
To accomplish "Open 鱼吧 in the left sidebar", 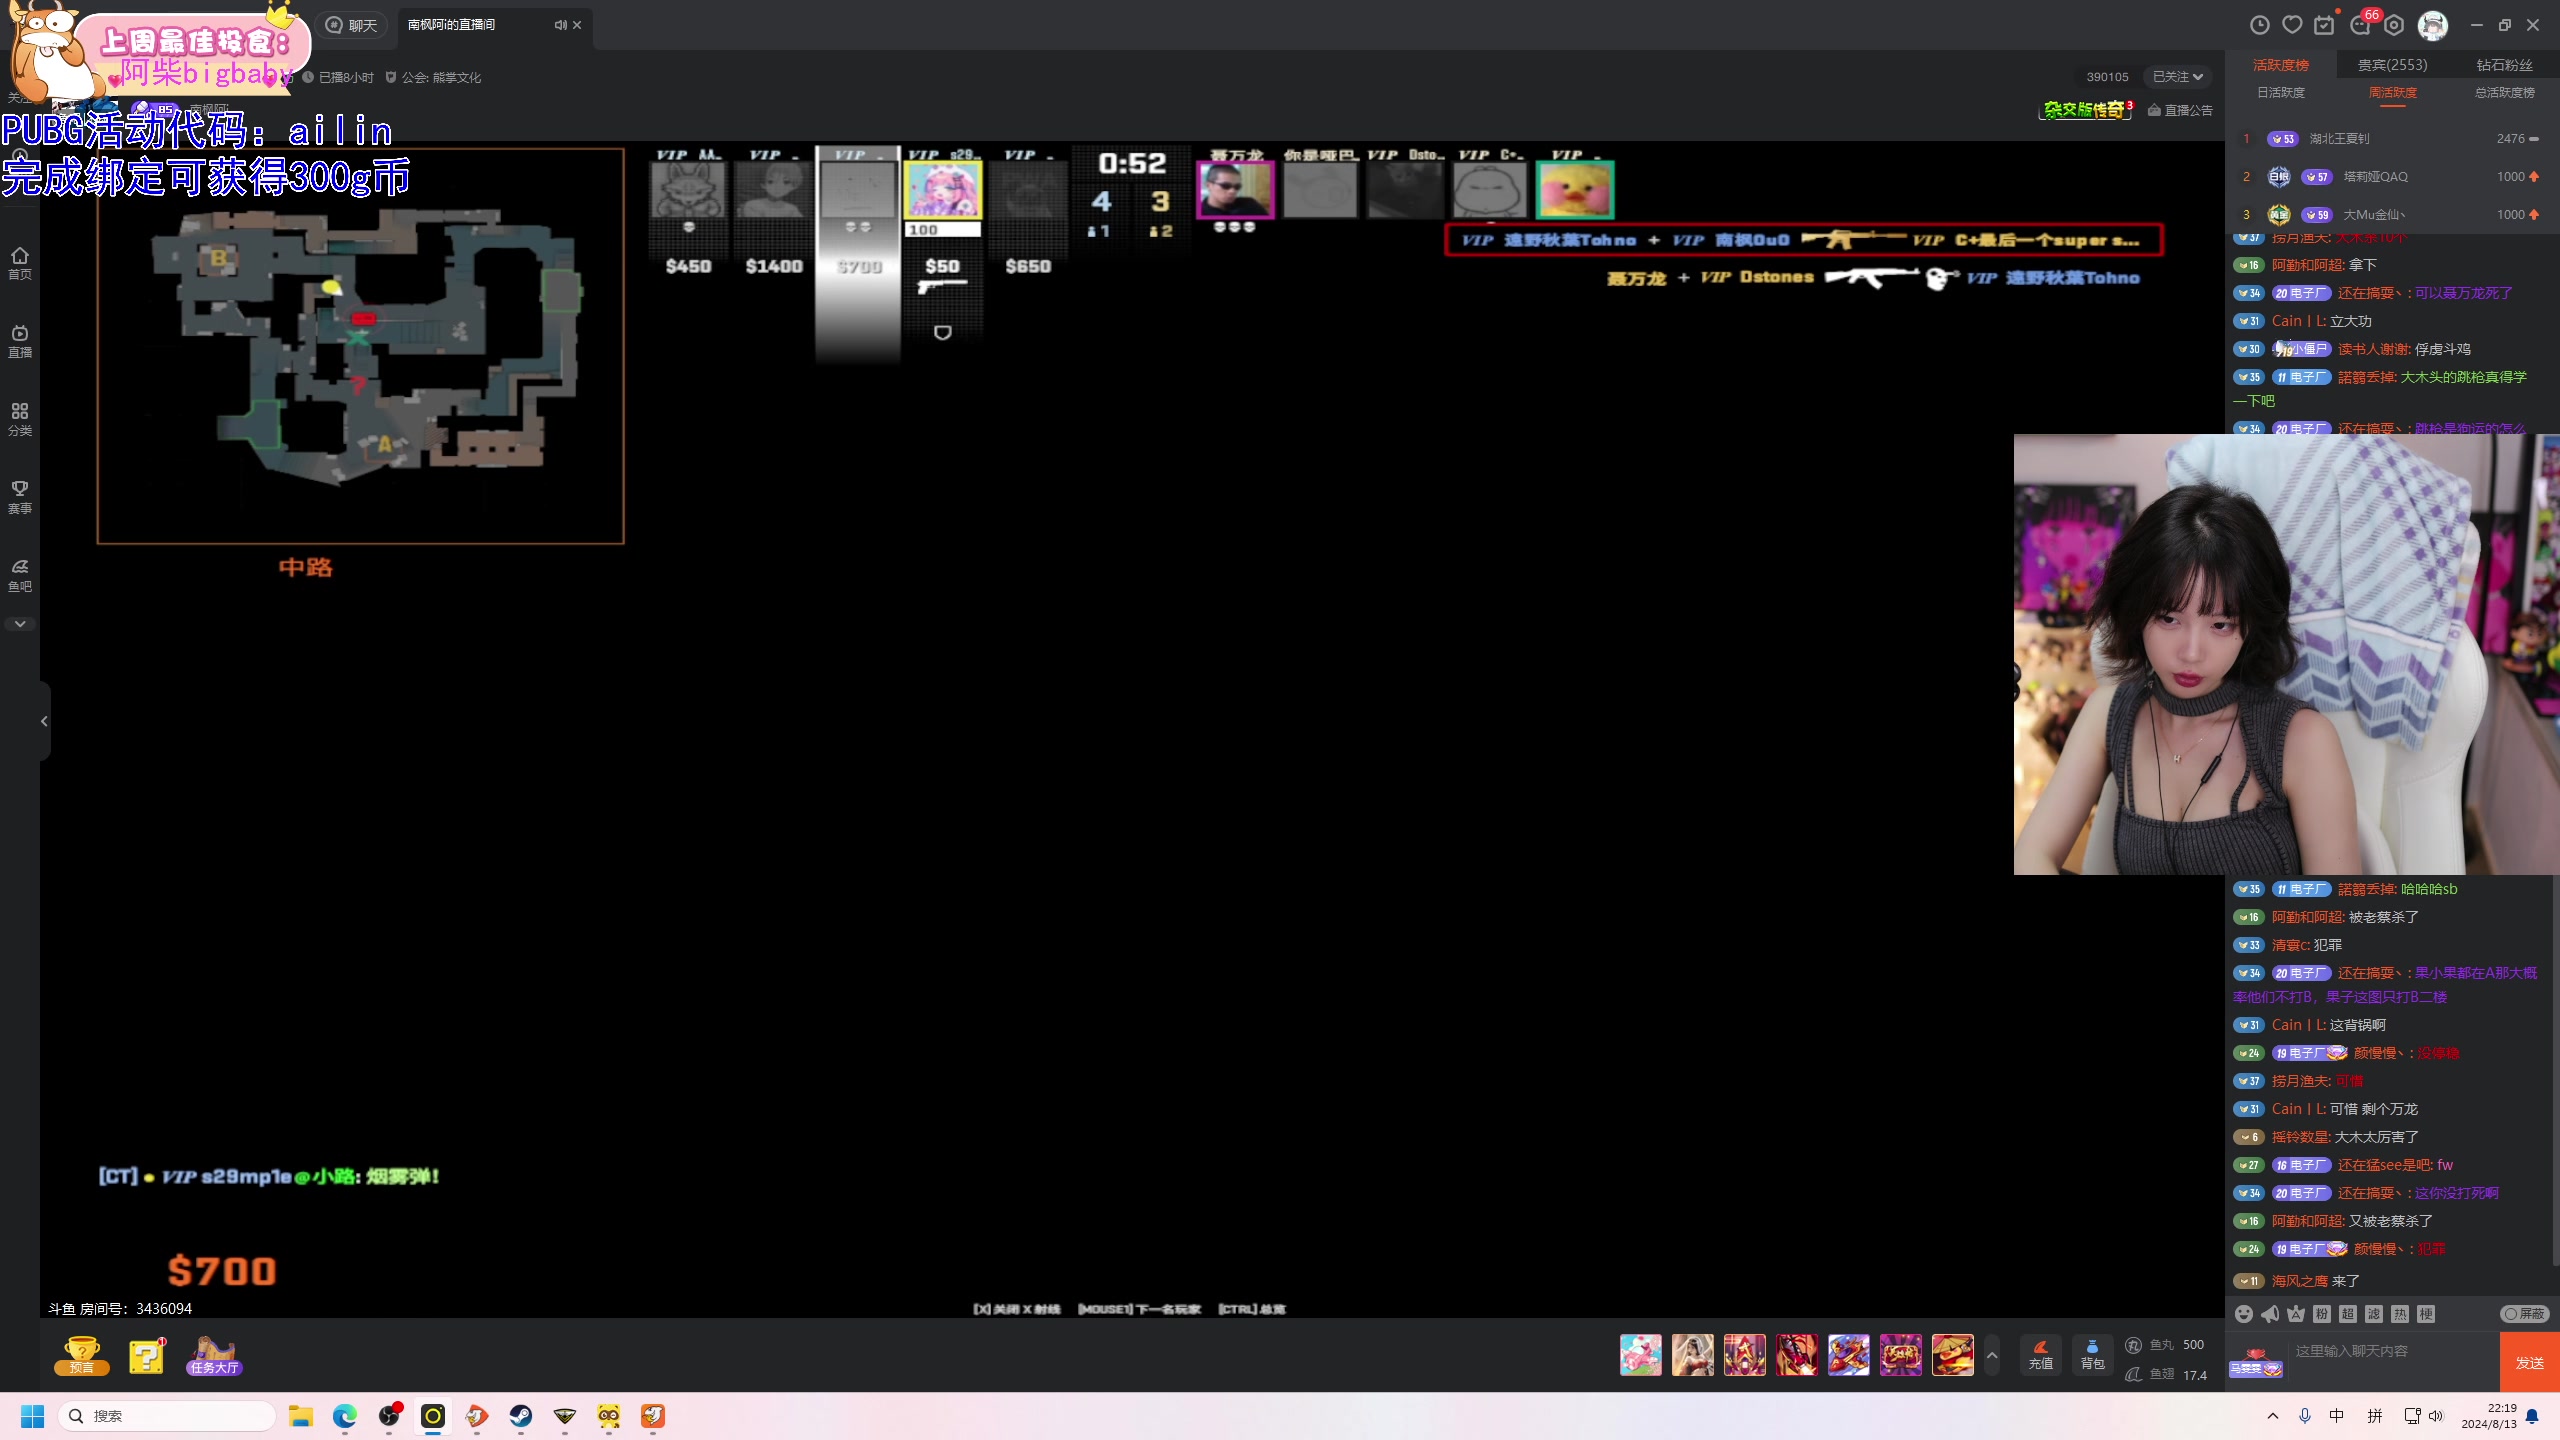I will pos(20,575).
